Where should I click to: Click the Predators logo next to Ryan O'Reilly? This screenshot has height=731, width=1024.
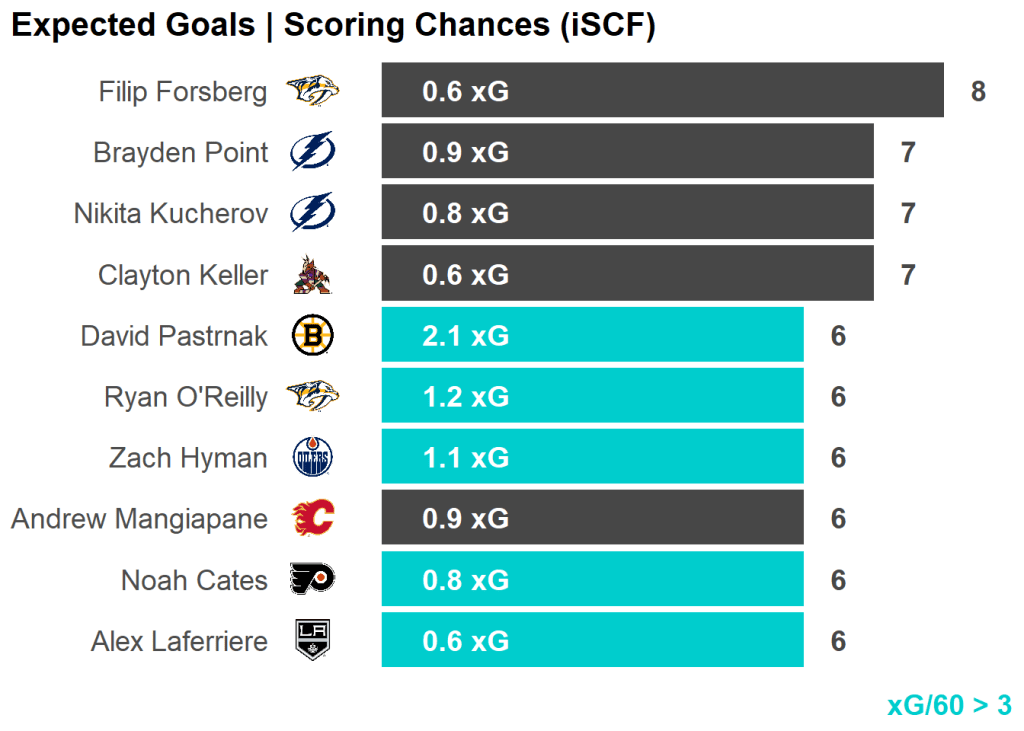pos(312,397)
